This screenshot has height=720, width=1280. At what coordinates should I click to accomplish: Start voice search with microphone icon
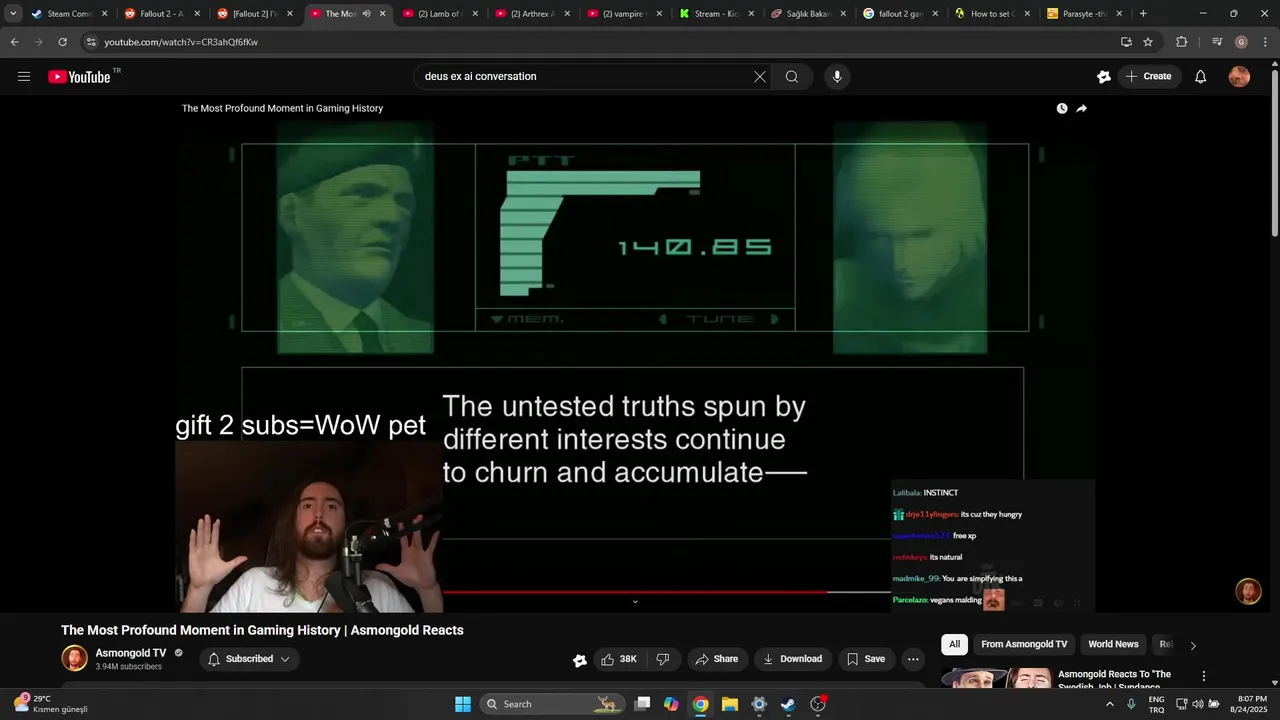pyautogui.click(x=837, y=77)
